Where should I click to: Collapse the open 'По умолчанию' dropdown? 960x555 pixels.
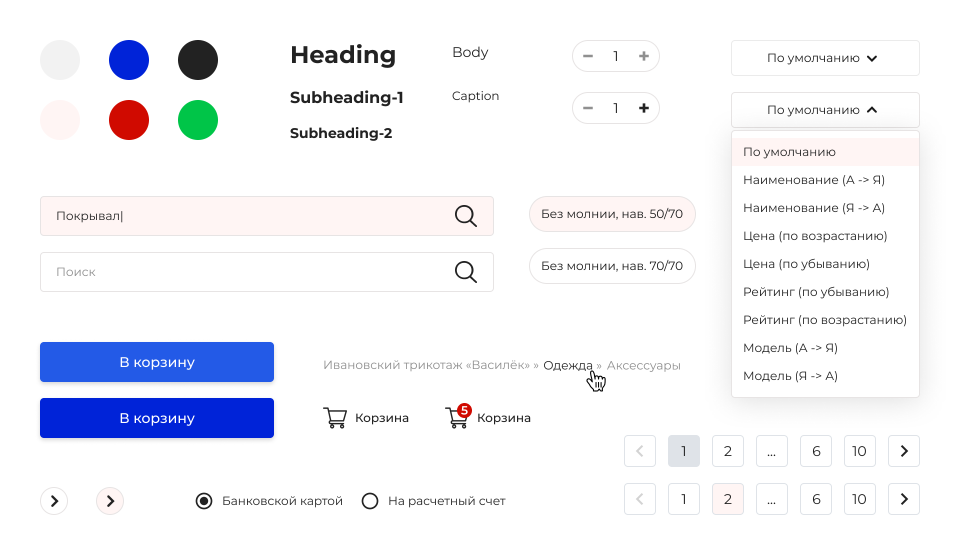coord(825,110)
